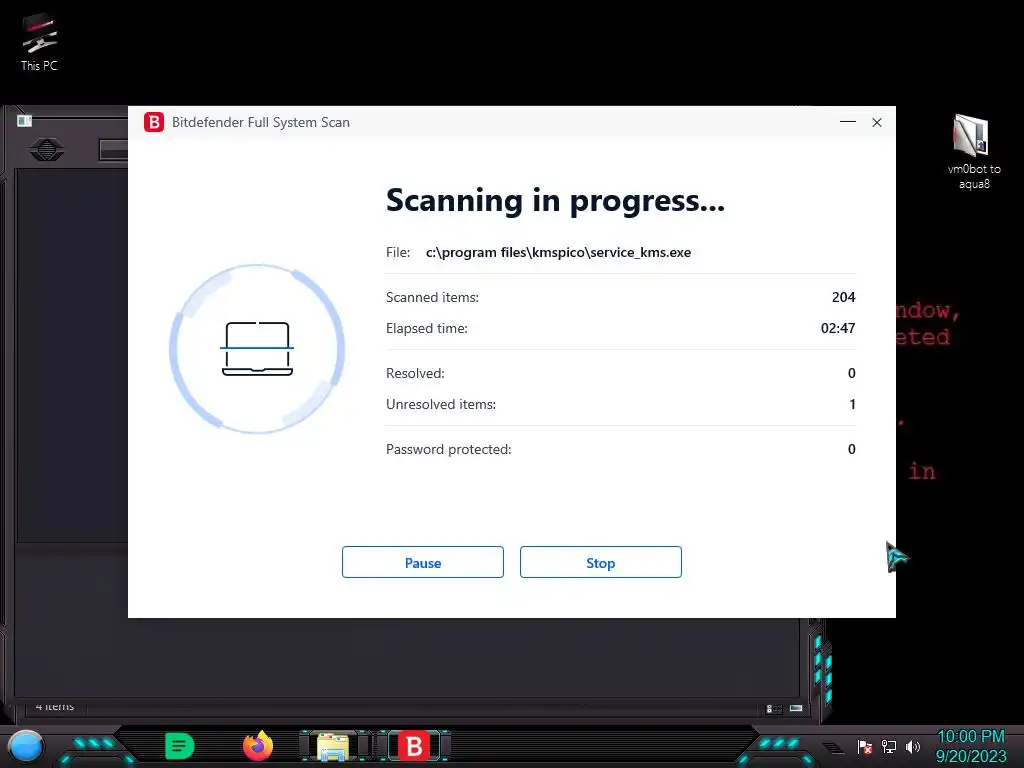
Task: Open the Start orb button
Action: point(25,746)
